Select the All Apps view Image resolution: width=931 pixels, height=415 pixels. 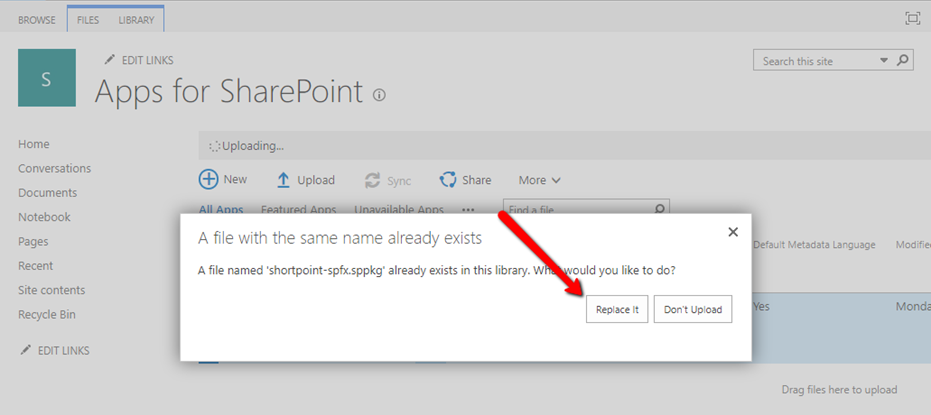(221, 209)
